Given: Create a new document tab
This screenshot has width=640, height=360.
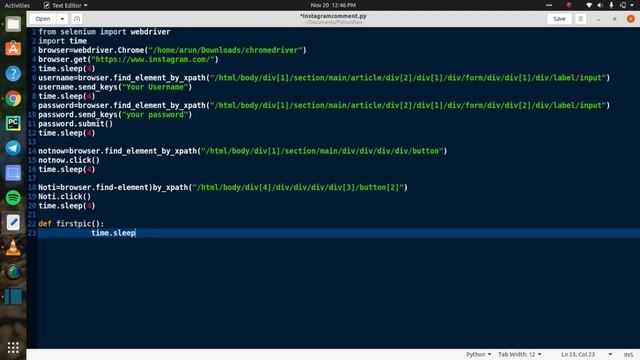Looking at the screenshot, I should click(77, 19).
